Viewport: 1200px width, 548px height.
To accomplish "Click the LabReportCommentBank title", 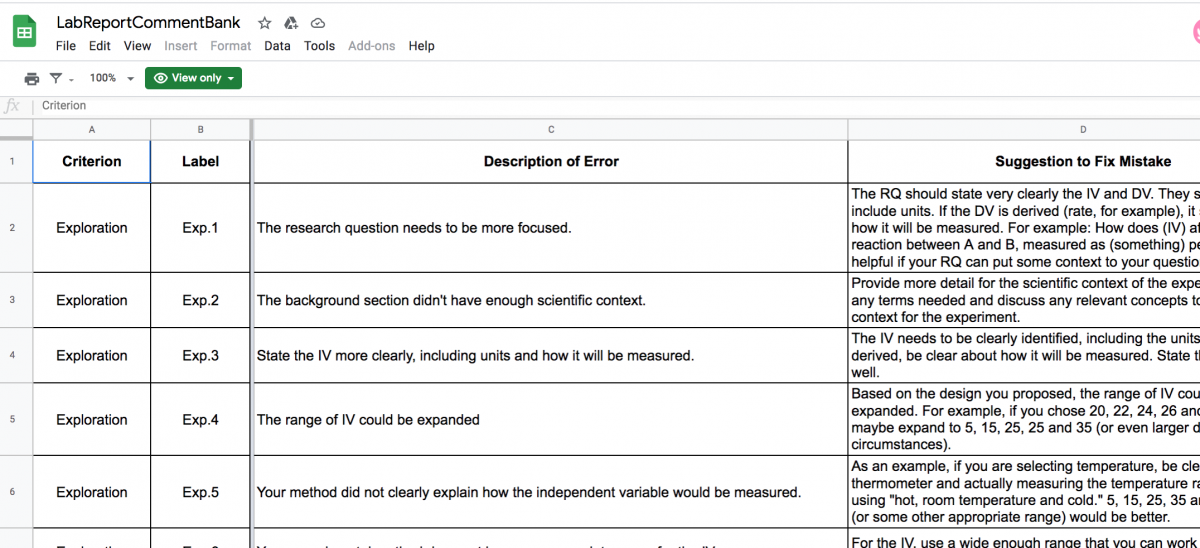I will [148, 23].
